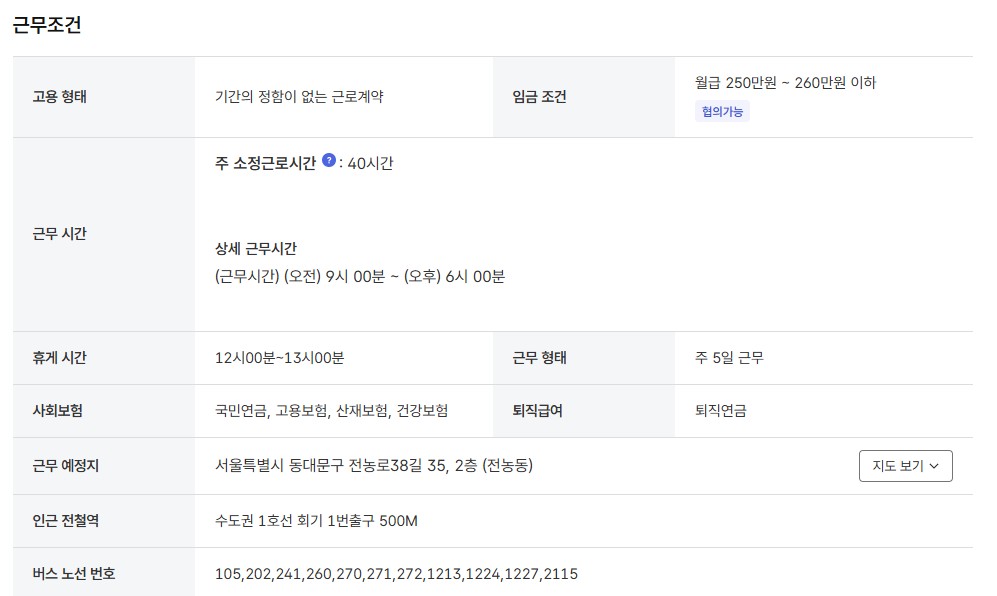Click the 주 5일 근무 value
Image resolution: width=997 pixels, height=596 pixels.
729,358
